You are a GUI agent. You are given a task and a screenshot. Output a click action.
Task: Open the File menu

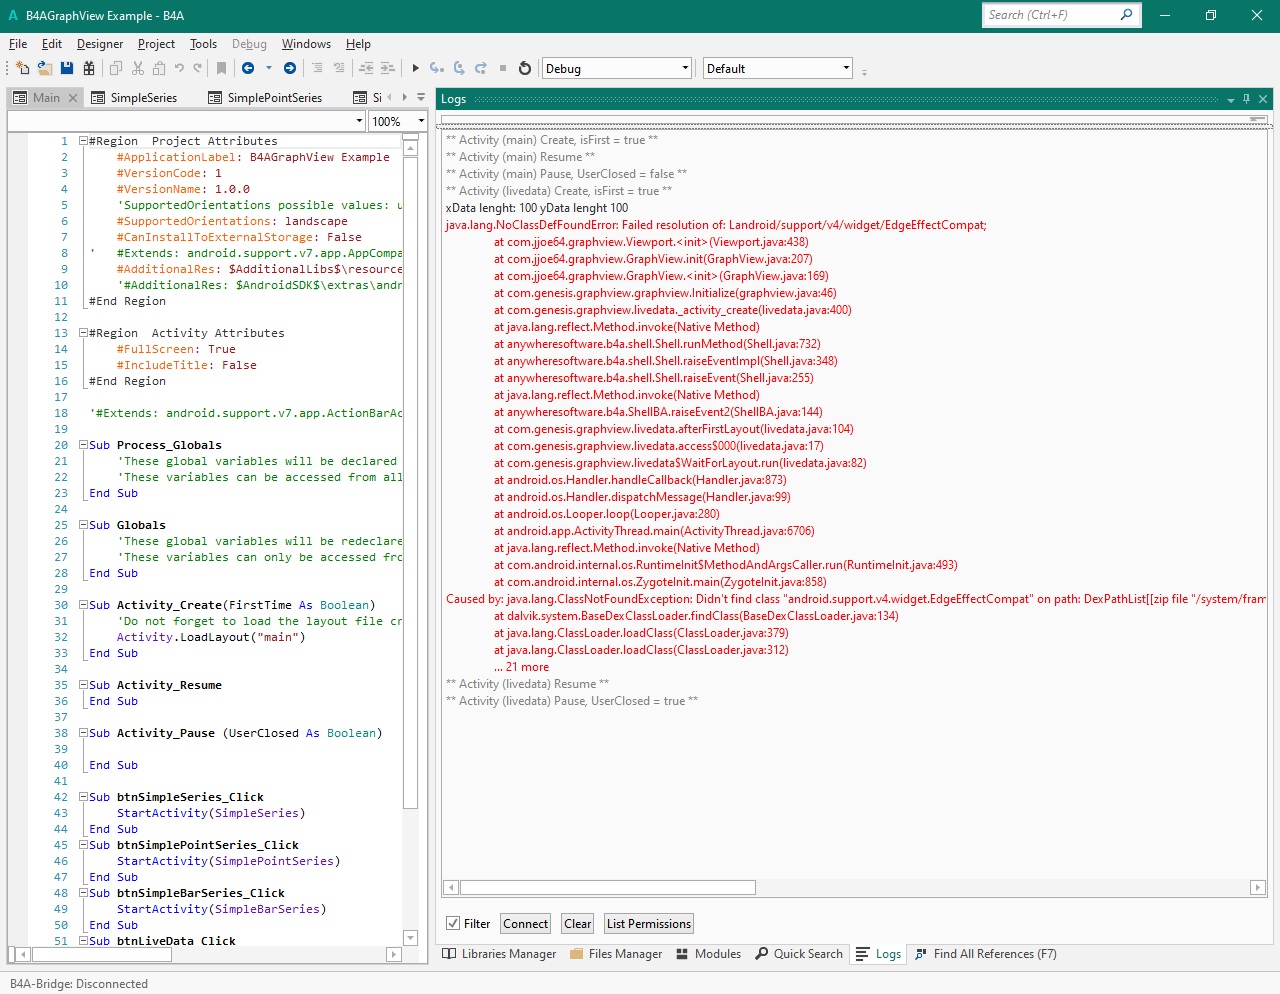[x=18, y=44]
